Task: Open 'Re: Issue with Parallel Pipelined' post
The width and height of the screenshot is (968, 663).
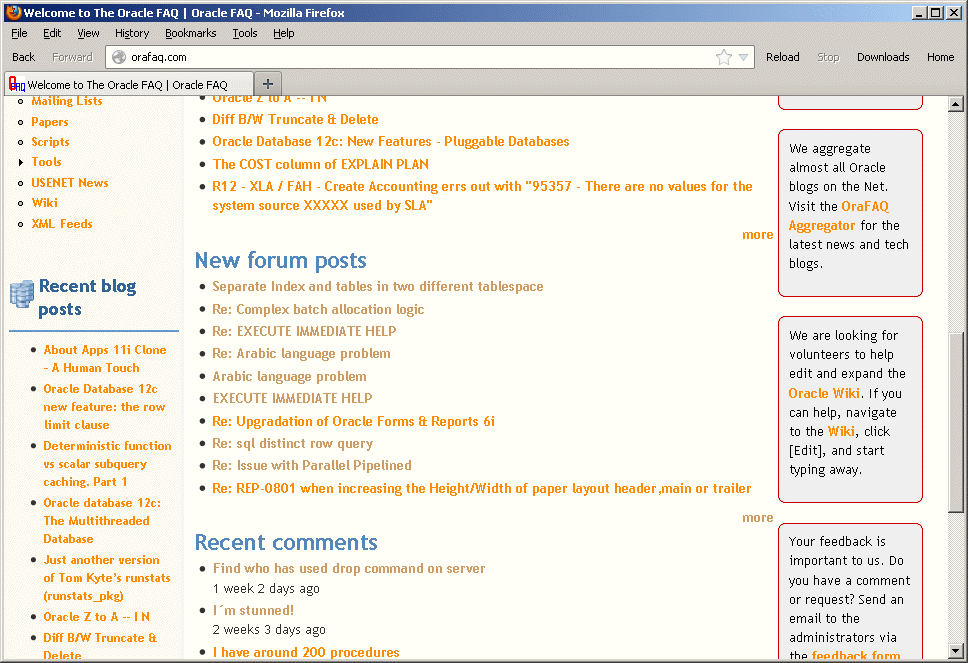Action: coord(312,465)
